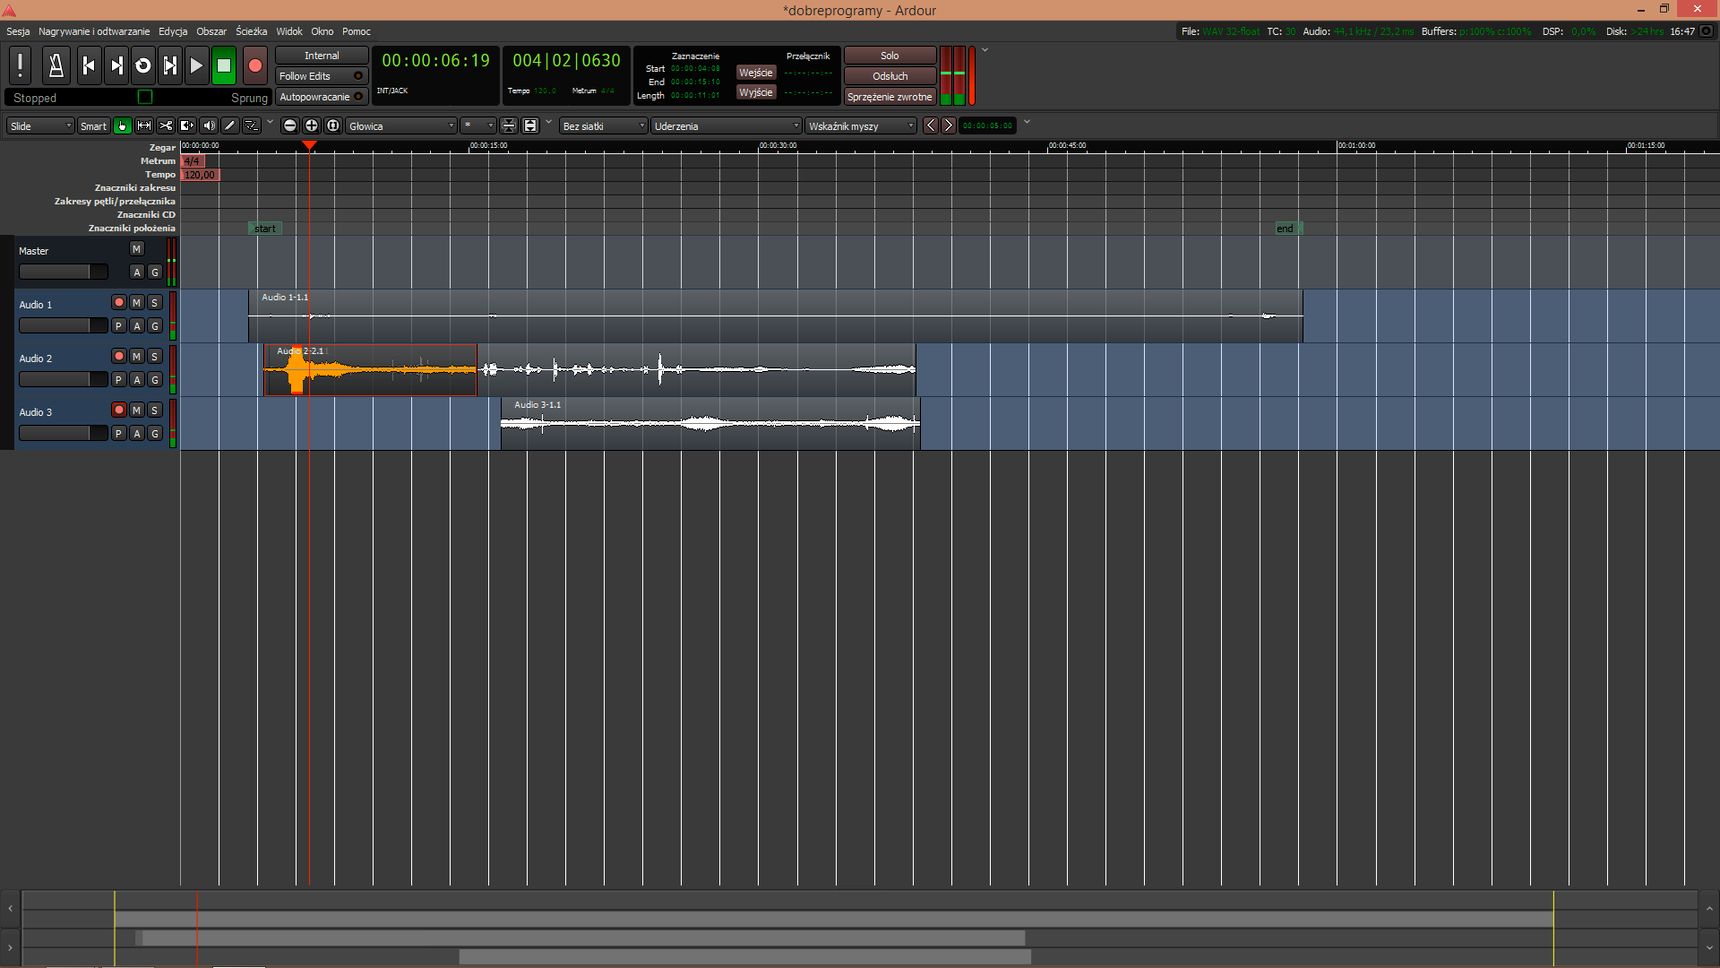Screen dimensions: 1720x968
Task: Toggle the Smart mode button
Action: (93, 126)
